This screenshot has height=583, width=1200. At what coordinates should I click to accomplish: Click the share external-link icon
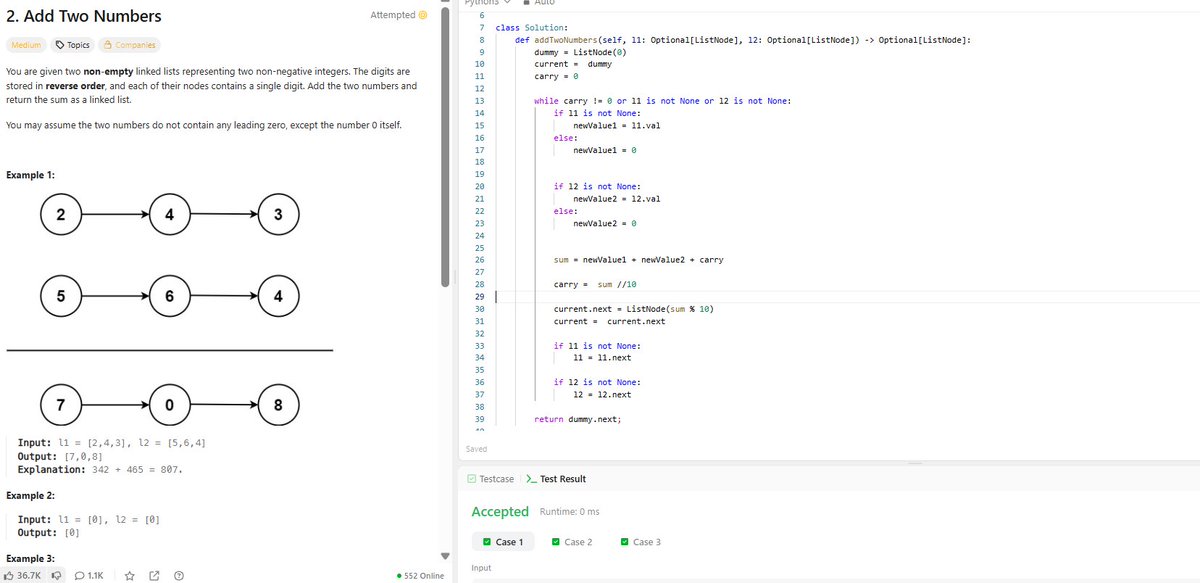point(154,576)
